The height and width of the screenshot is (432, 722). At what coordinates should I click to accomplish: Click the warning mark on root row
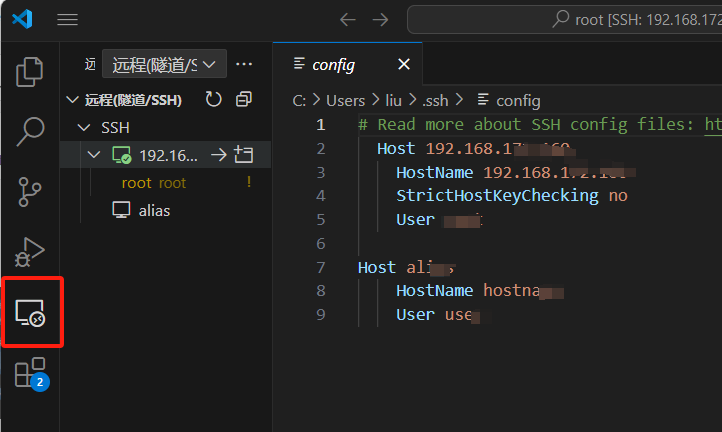click(x=249, y=181)
